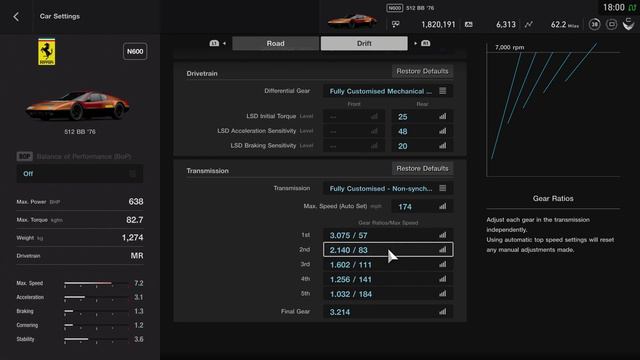Adjust rear LSD Initial Torque value 25
Viewport: 640px width, 360px height.
click(x=422, y=117)
